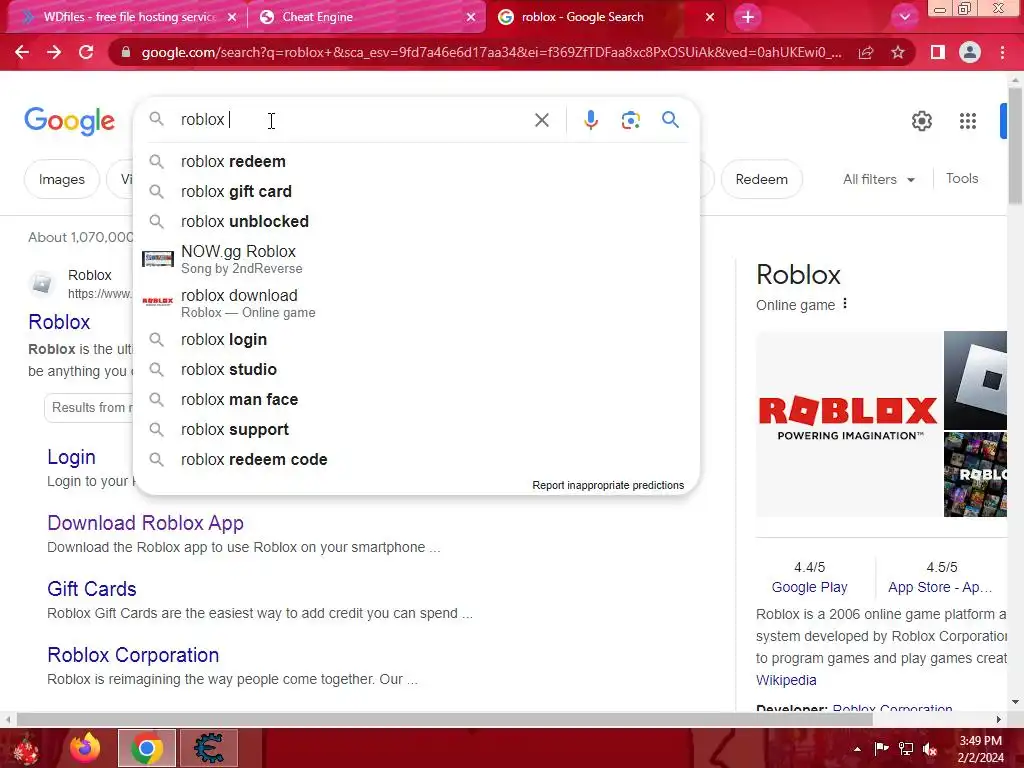This screenshot has height=768, width=1024.
Task: Choose suggestion roblox download
Action: (417, 303)
